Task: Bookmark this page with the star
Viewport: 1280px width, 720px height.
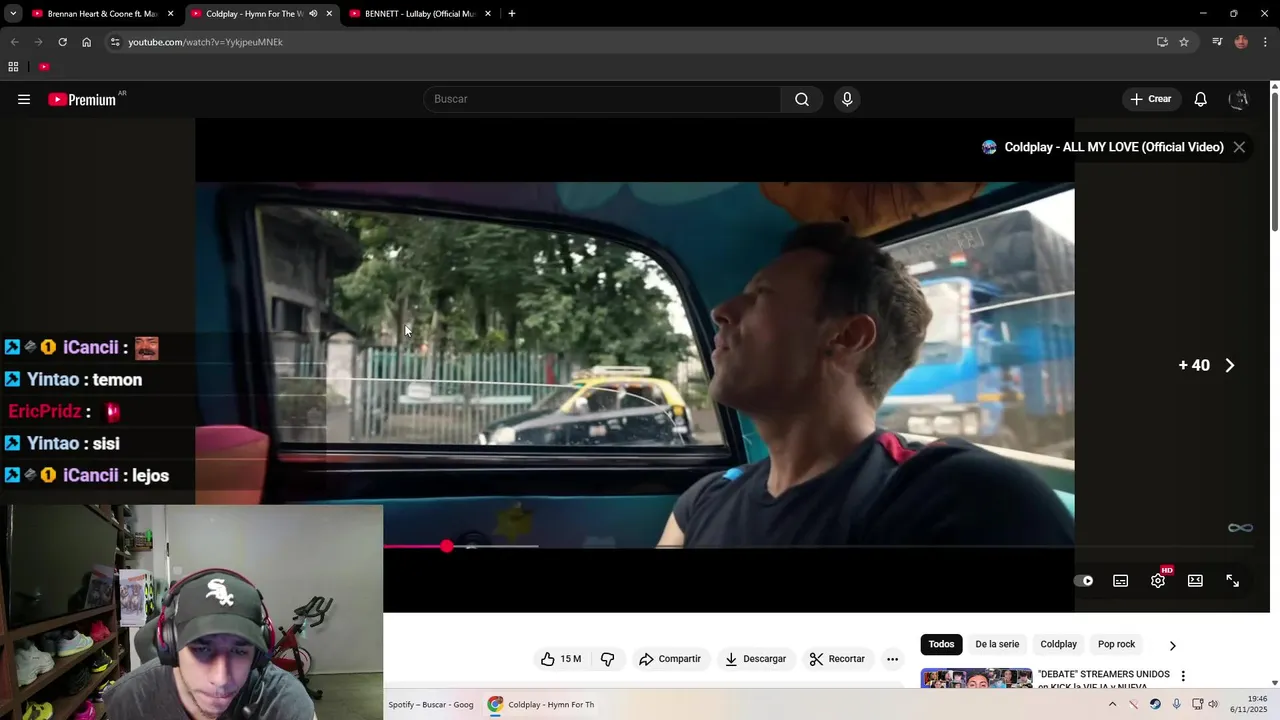Action: coord(1184,42)
